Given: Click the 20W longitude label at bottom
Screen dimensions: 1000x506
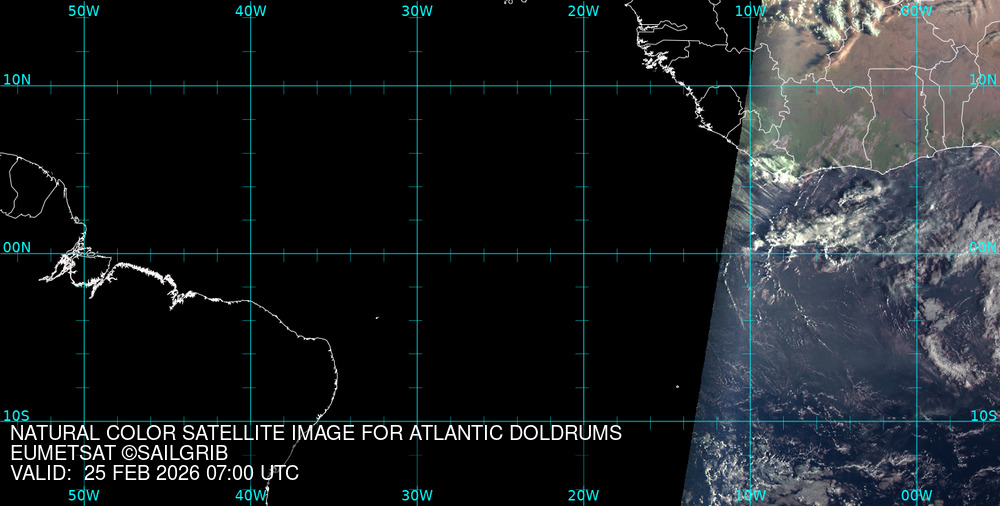Looking at the screenshot, I should (x=583, y=495).
